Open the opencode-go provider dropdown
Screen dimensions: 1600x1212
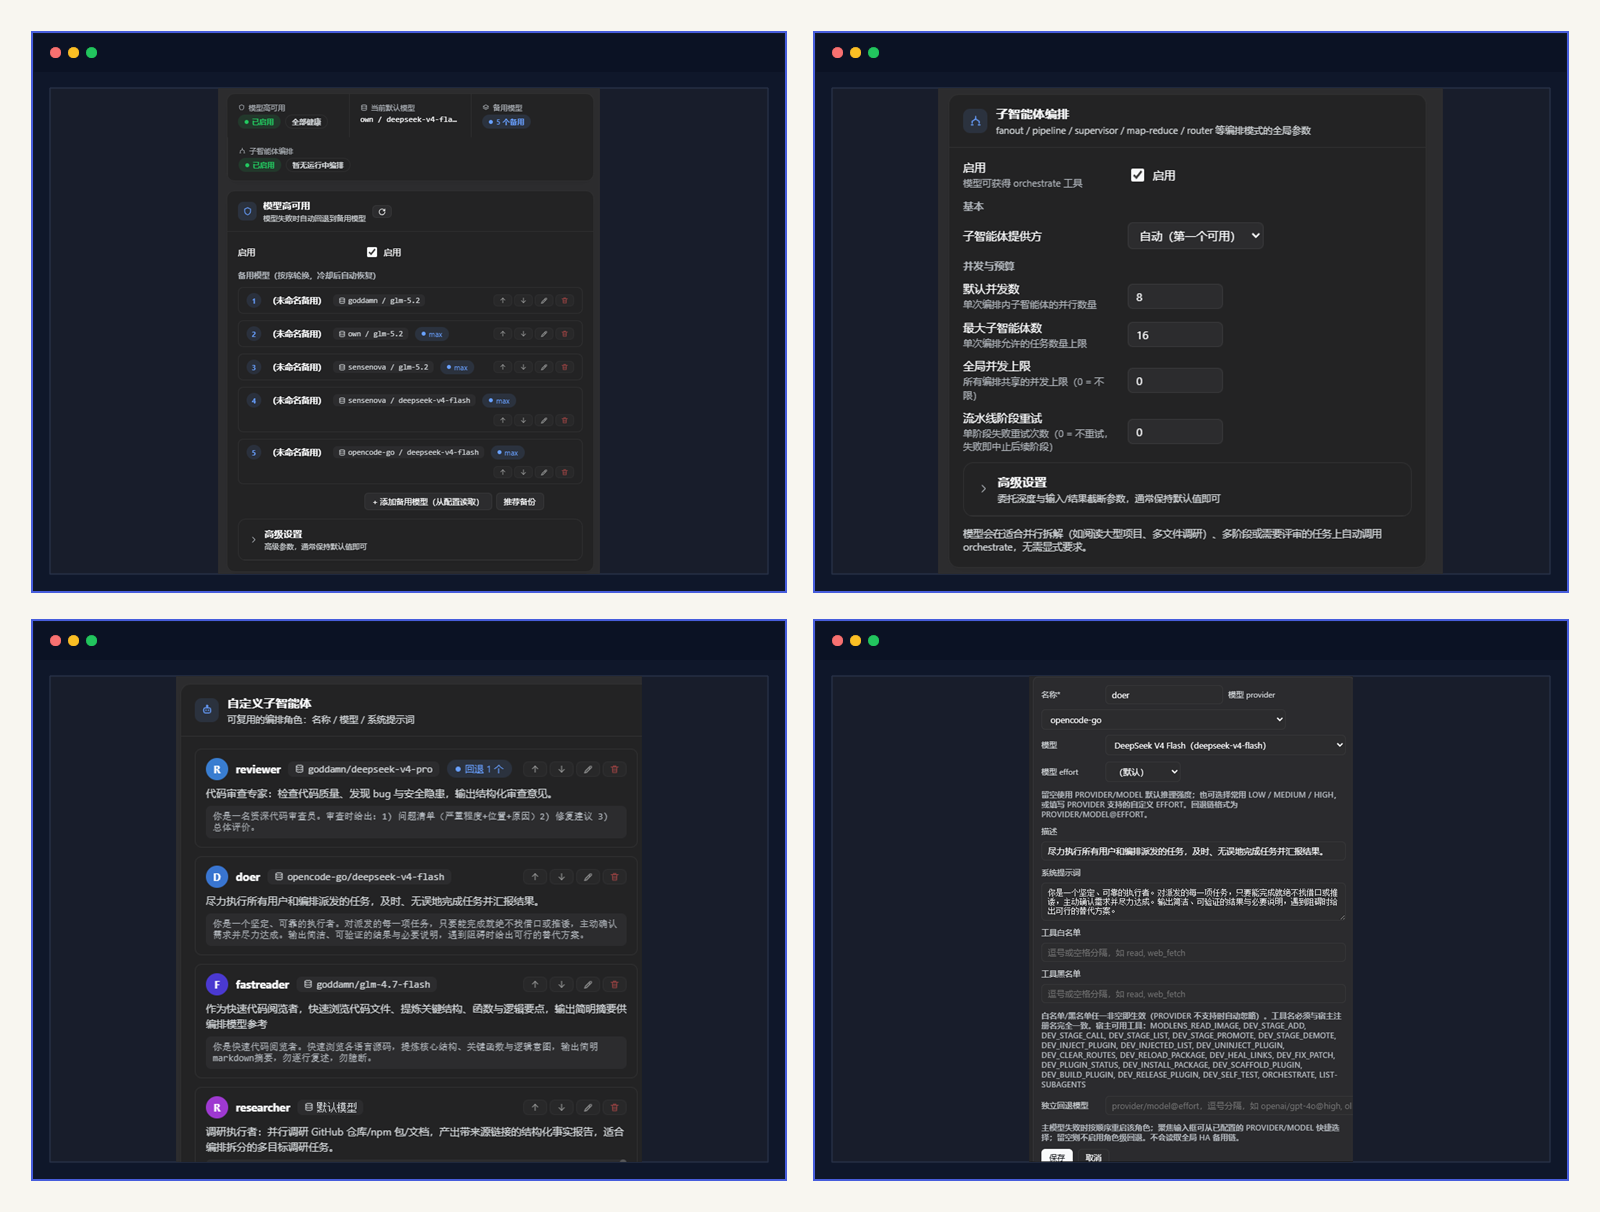(1164, 720)
